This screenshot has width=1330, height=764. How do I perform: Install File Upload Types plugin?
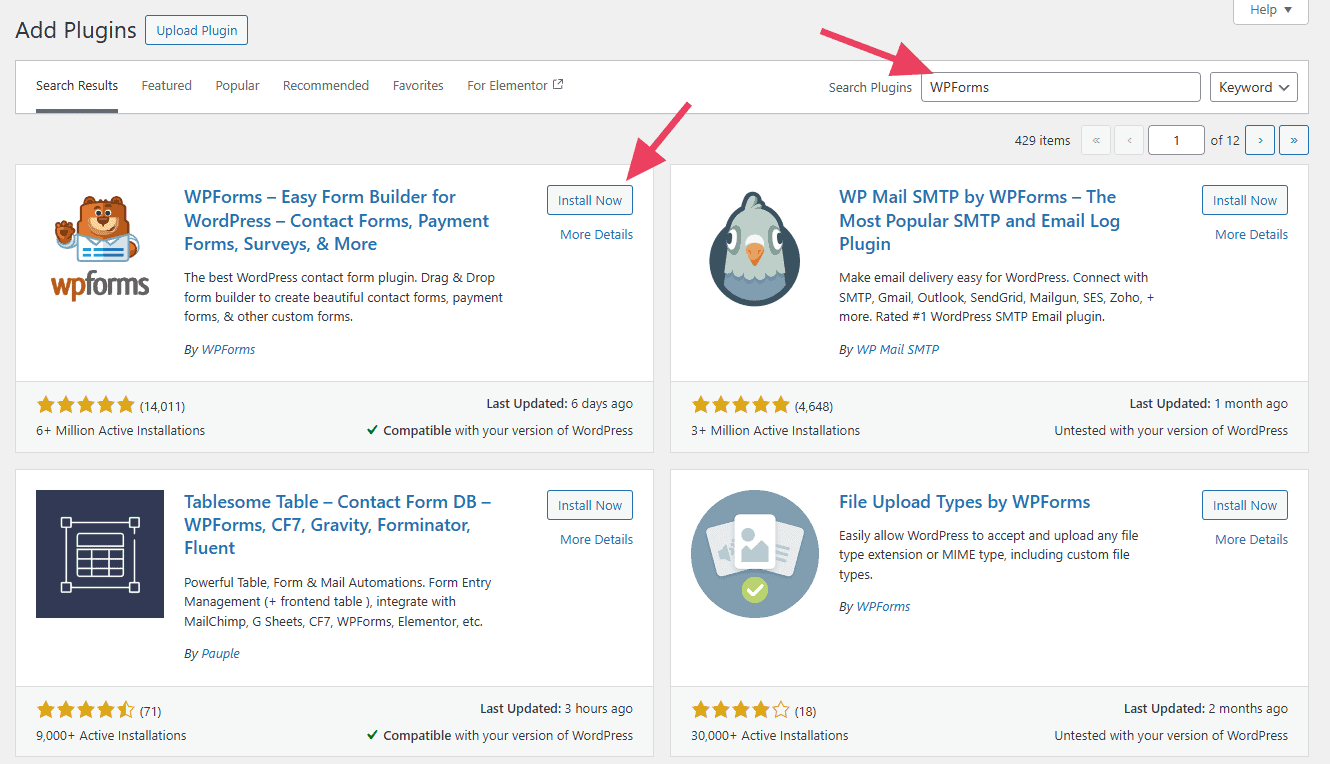(x=1245, y=505)
